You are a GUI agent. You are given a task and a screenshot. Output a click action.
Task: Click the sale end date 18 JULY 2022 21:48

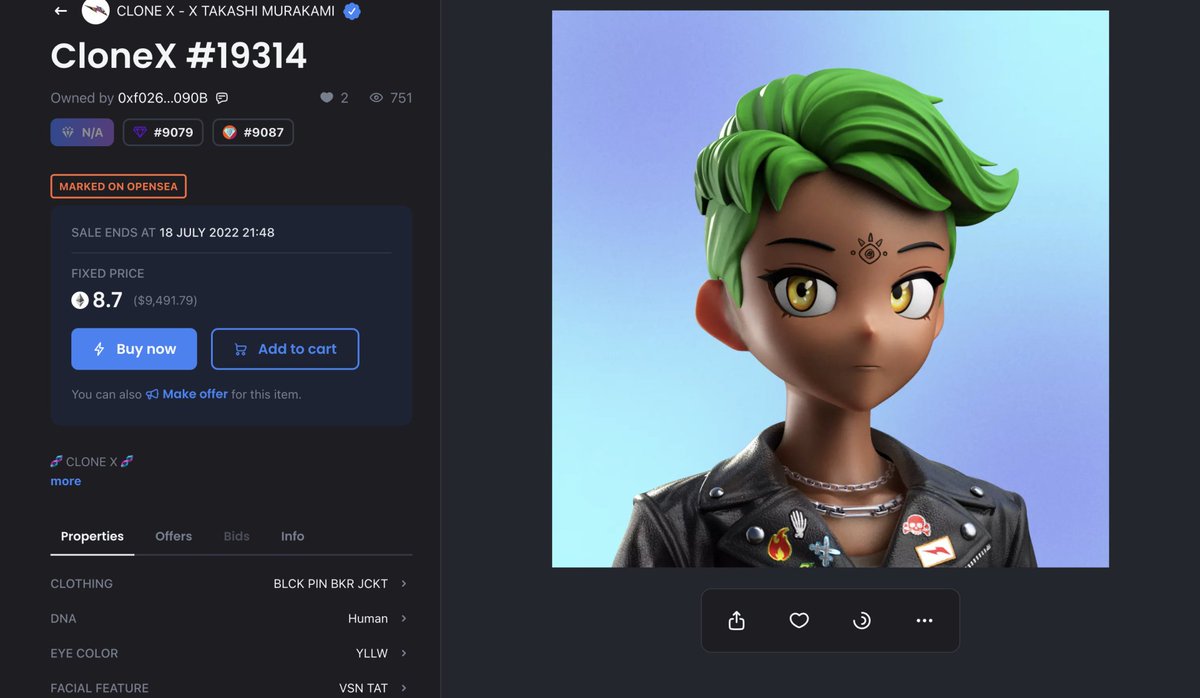217,232
